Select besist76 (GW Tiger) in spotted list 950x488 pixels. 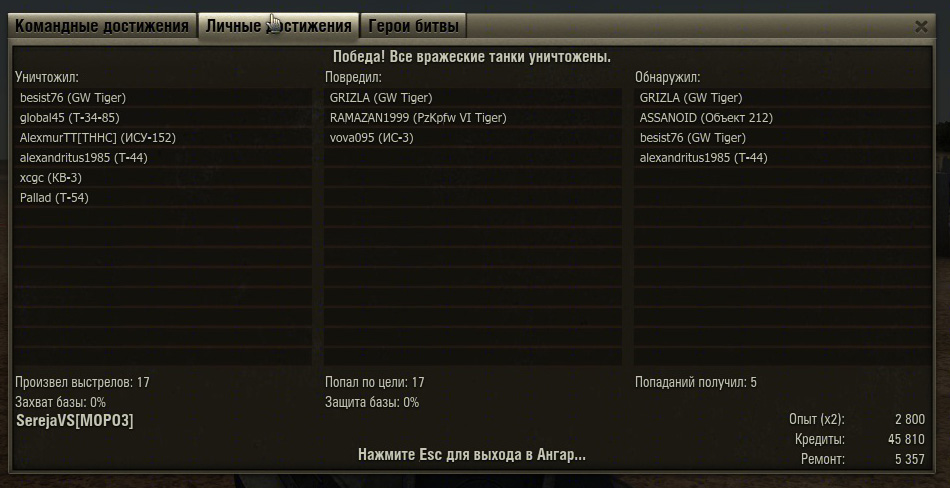tap(783, 138)
